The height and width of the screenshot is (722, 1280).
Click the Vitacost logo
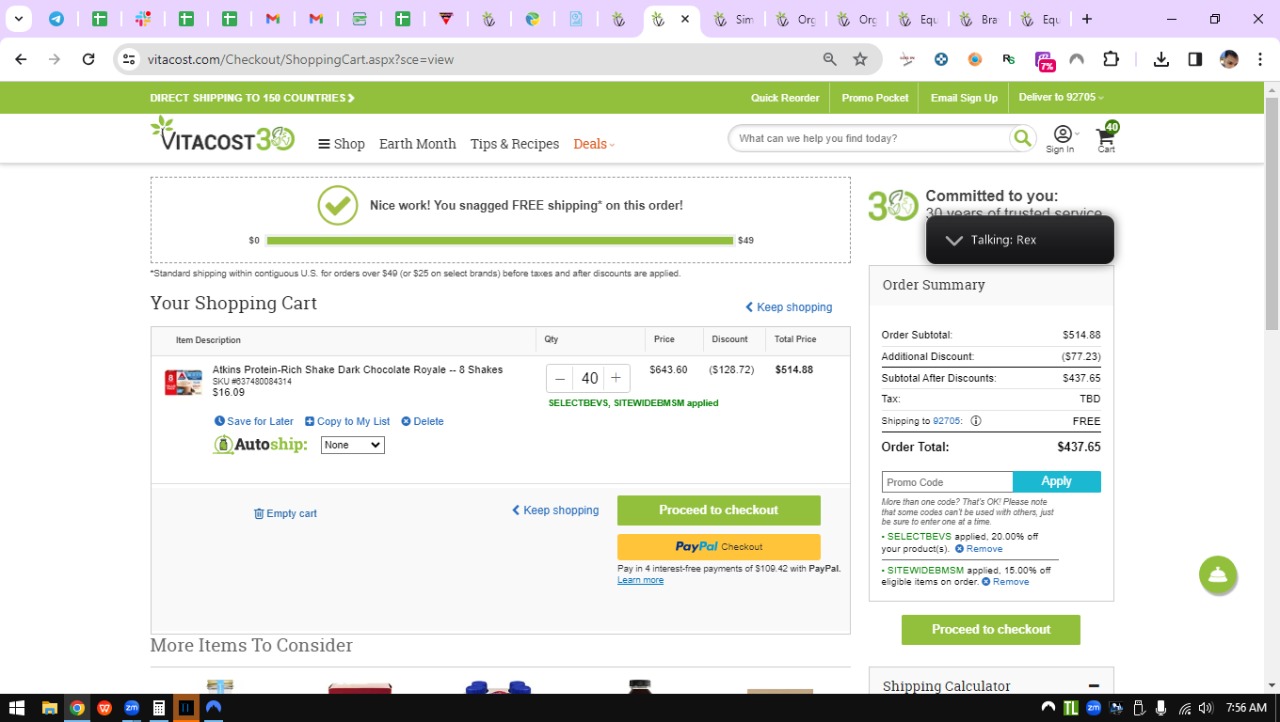click(x=222, y=135)
